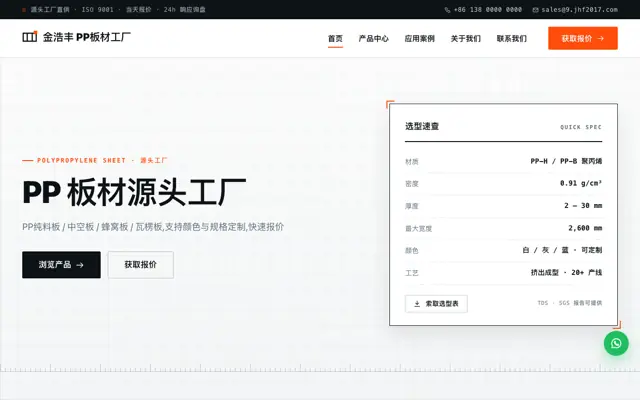Click the 0.91 g/cm³ density value
The height and width of the screenshot is (400, 640).
click(581, 183)
